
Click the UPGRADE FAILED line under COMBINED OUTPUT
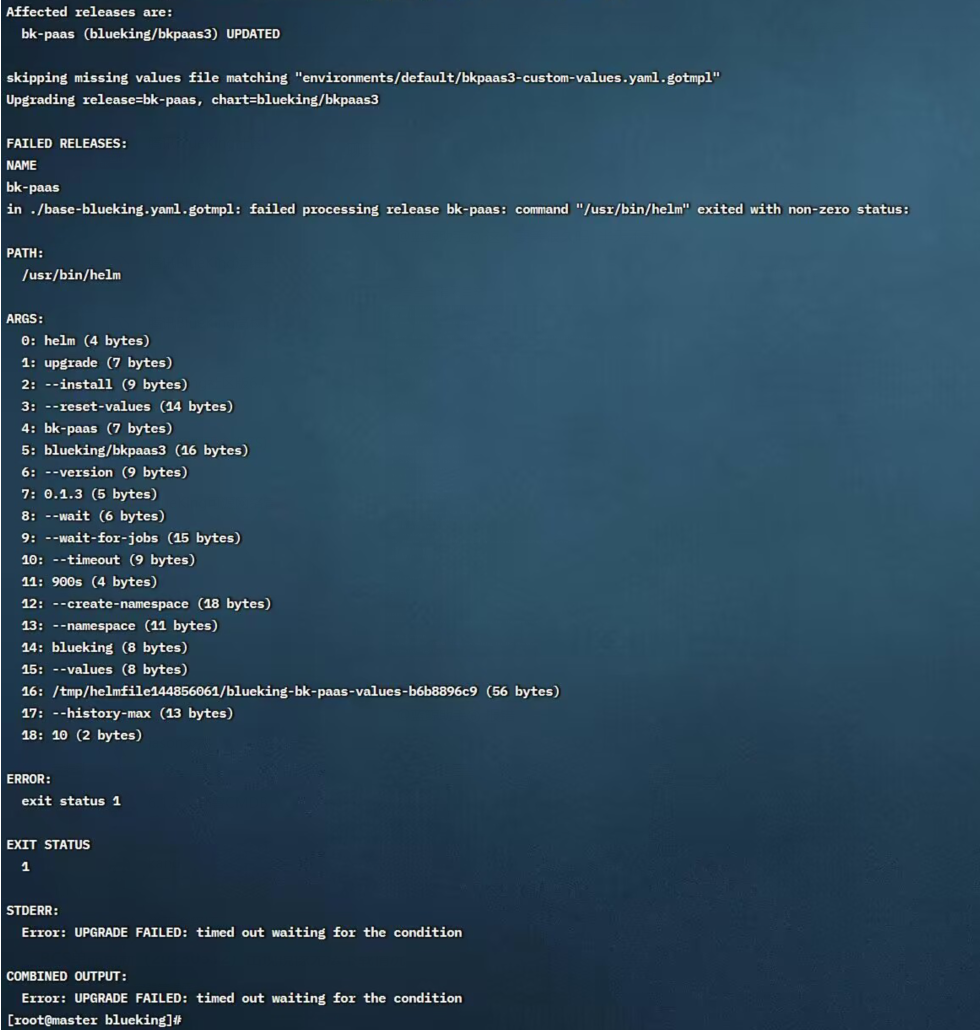242,998
